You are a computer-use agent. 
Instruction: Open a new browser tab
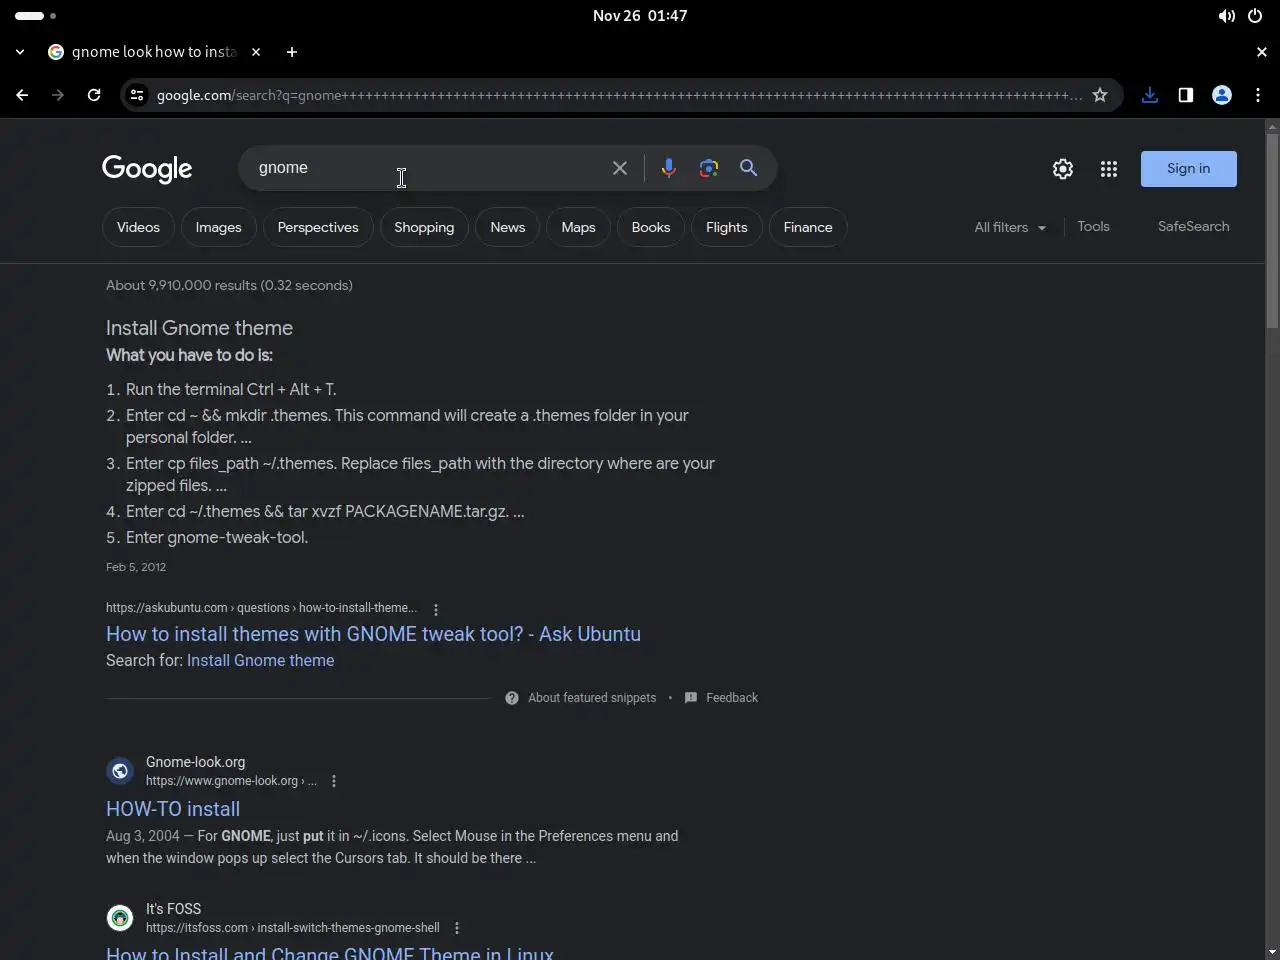(292, 52)
